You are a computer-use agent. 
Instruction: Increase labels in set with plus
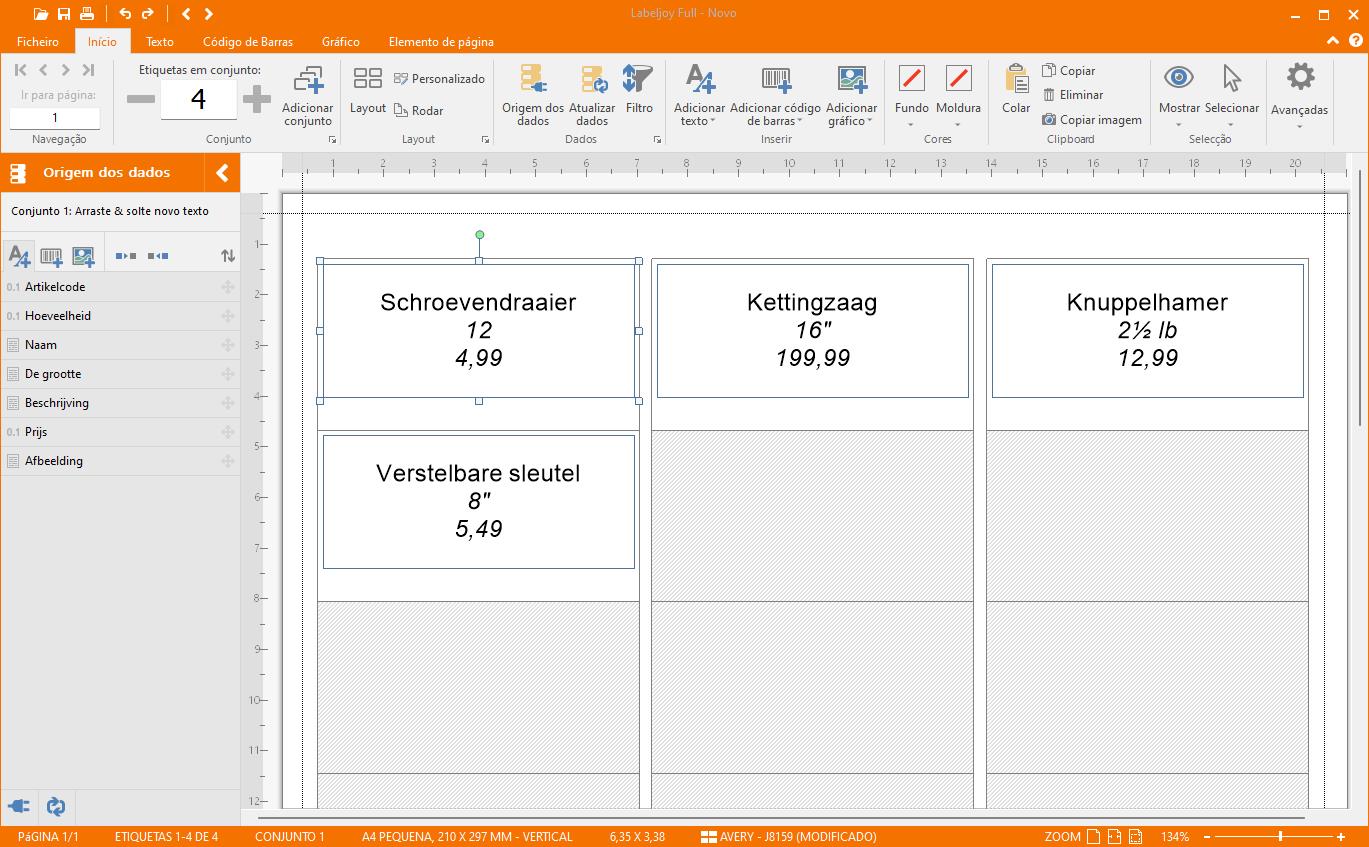[x=257, y=99]
